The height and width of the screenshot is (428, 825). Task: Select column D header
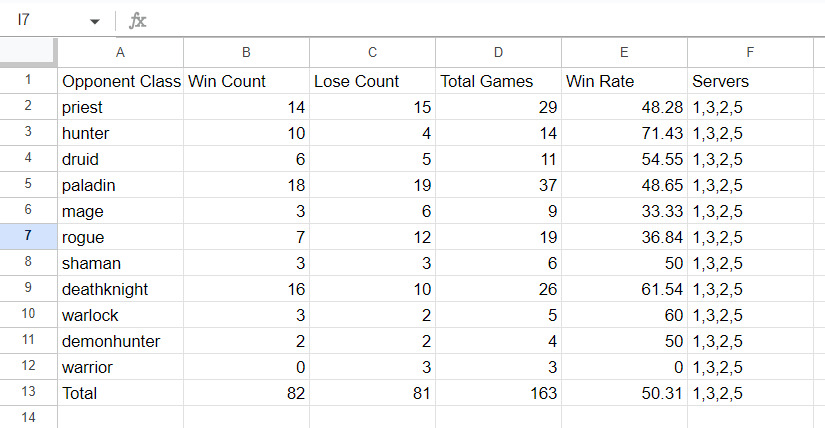[x=498, y=53]
